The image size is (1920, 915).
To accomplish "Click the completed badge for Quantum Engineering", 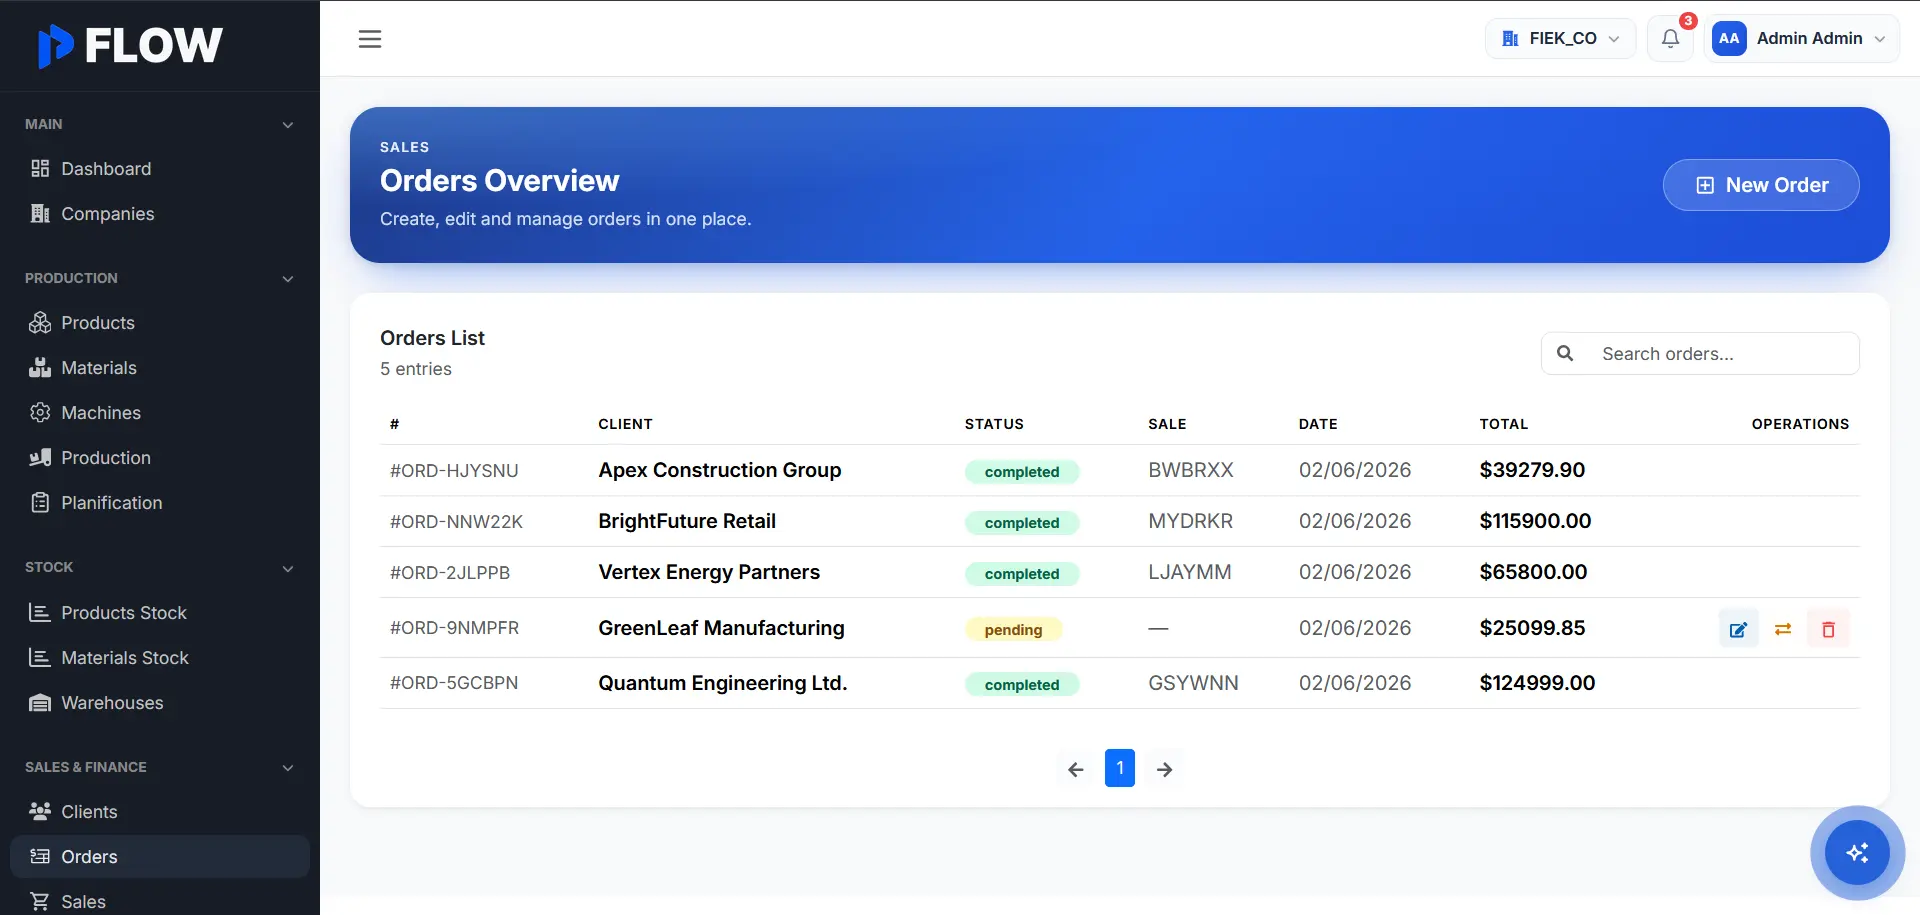I will coord(1022,684).
